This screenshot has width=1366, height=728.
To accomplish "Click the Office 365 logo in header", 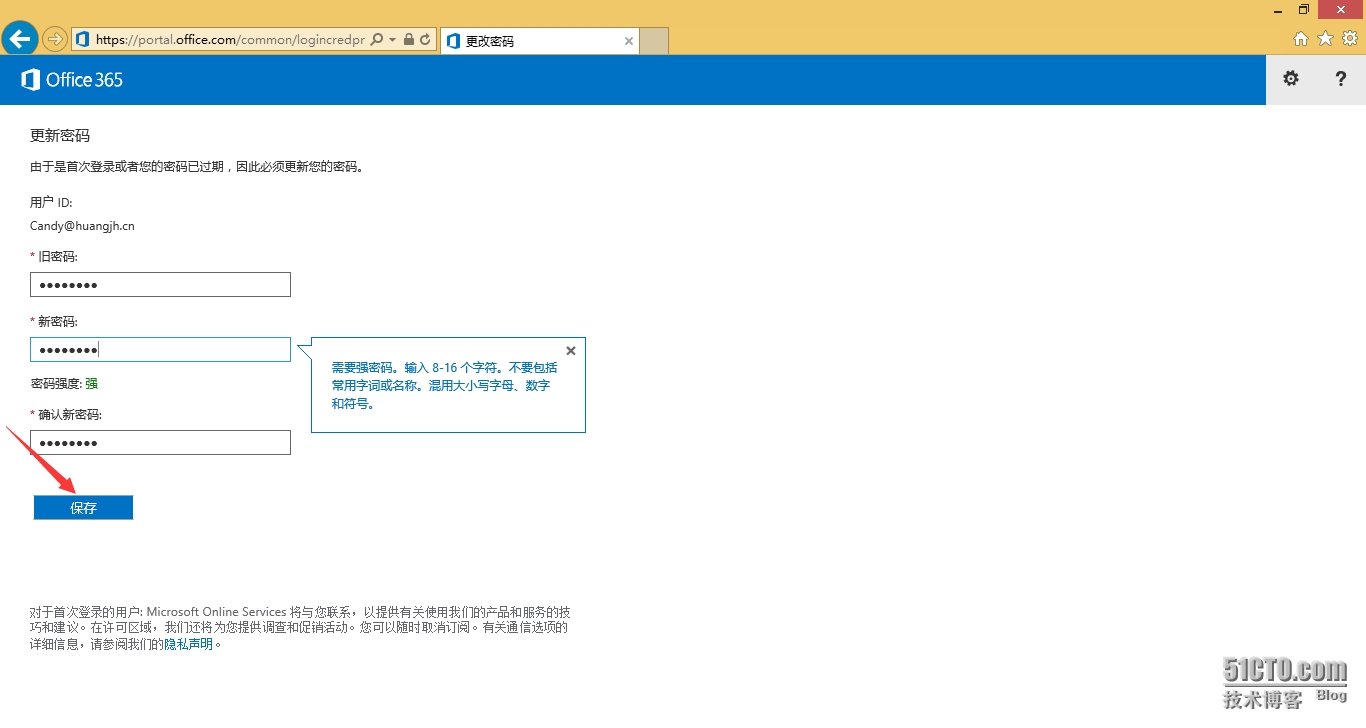I will pos(72,80).
